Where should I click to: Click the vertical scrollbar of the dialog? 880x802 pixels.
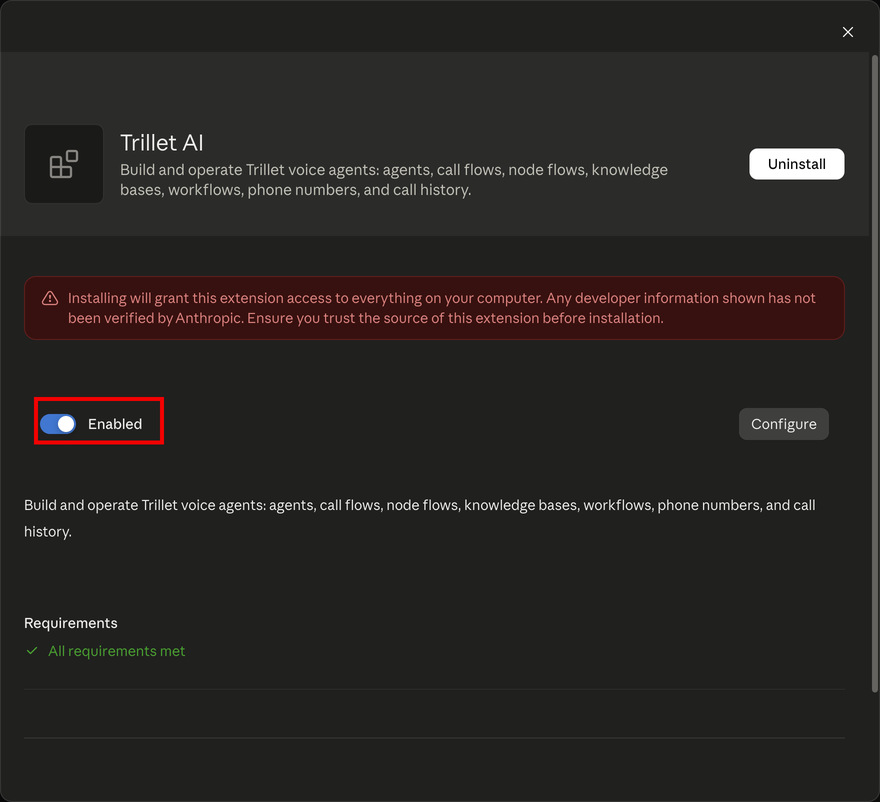tap(874, 373)
